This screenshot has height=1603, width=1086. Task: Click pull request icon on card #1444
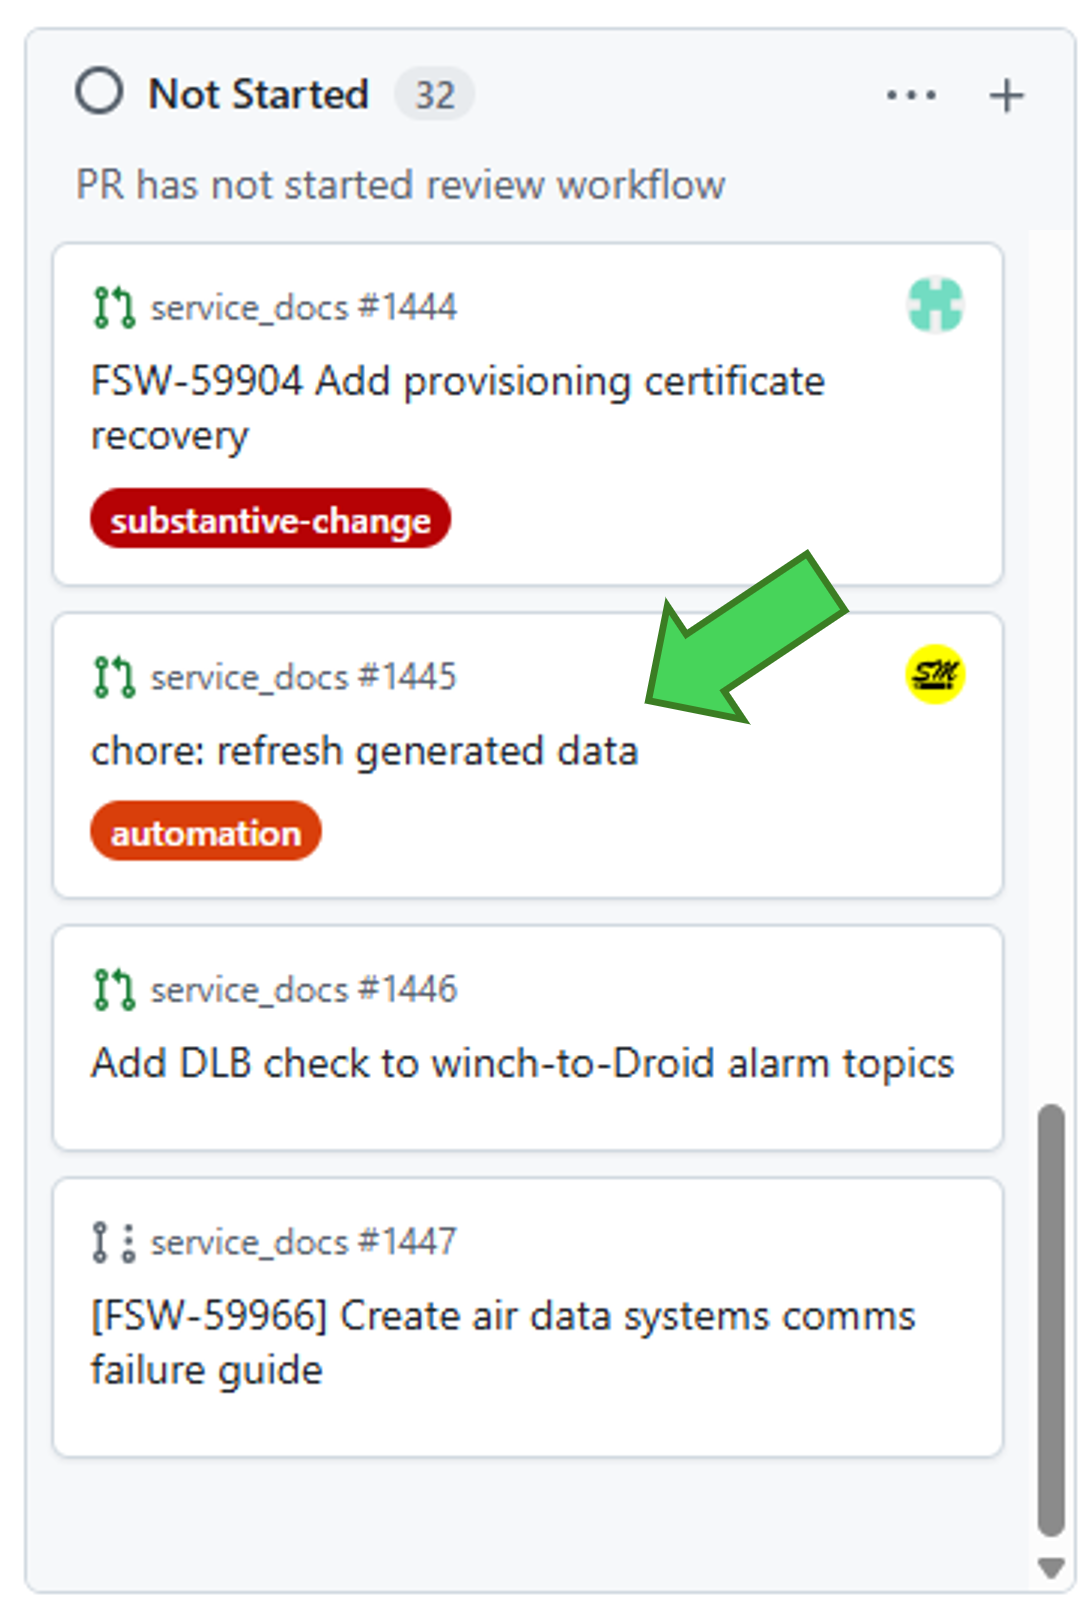[114, 307]
